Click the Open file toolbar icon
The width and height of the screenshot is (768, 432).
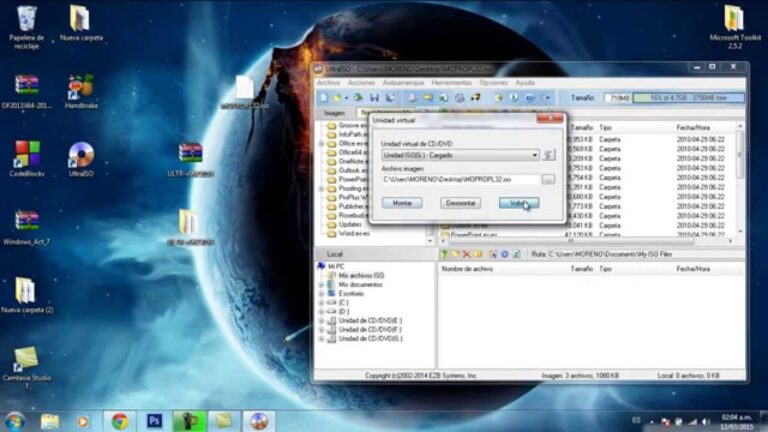(x=337, y=98)
